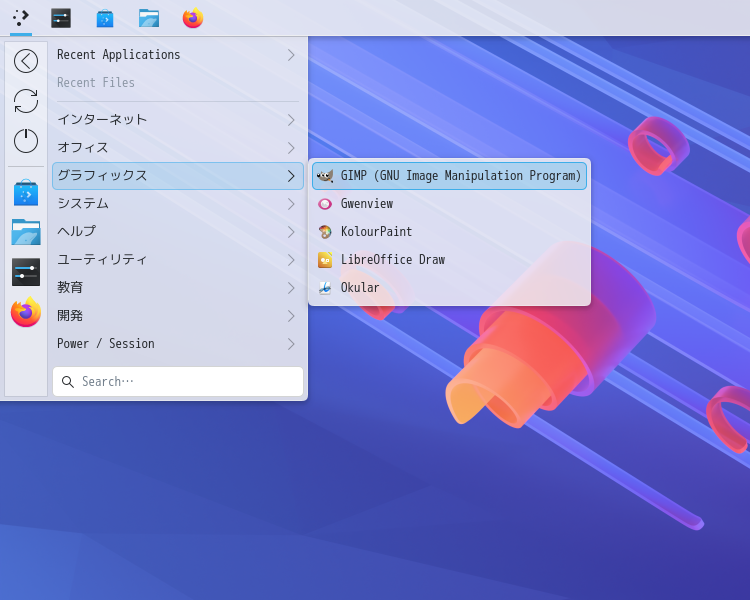Expand the ユーティリティ chevron
Screen dimensions: 750x600
[x=291, y=260]
